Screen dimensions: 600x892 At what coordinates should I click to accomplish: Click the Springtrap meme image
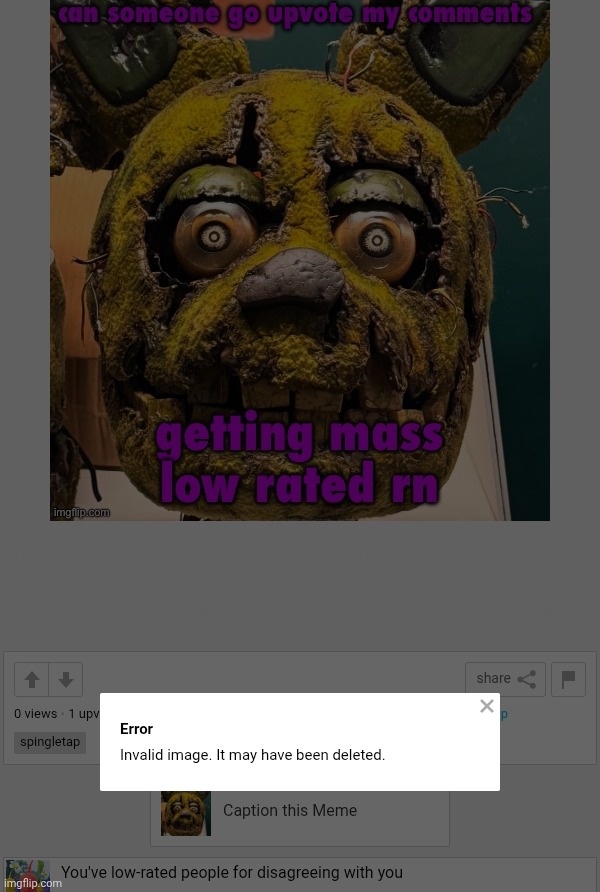[x=300, y=260]
